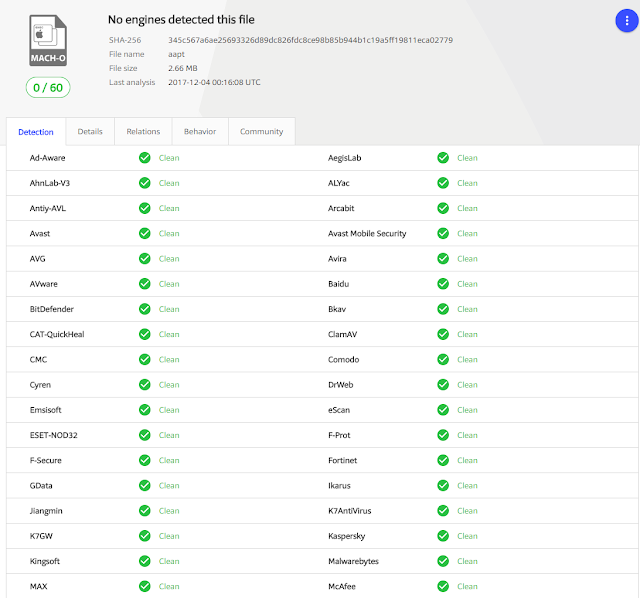Click the file size value '2.66 MB'
640x598 pixels.
[183, 68]
